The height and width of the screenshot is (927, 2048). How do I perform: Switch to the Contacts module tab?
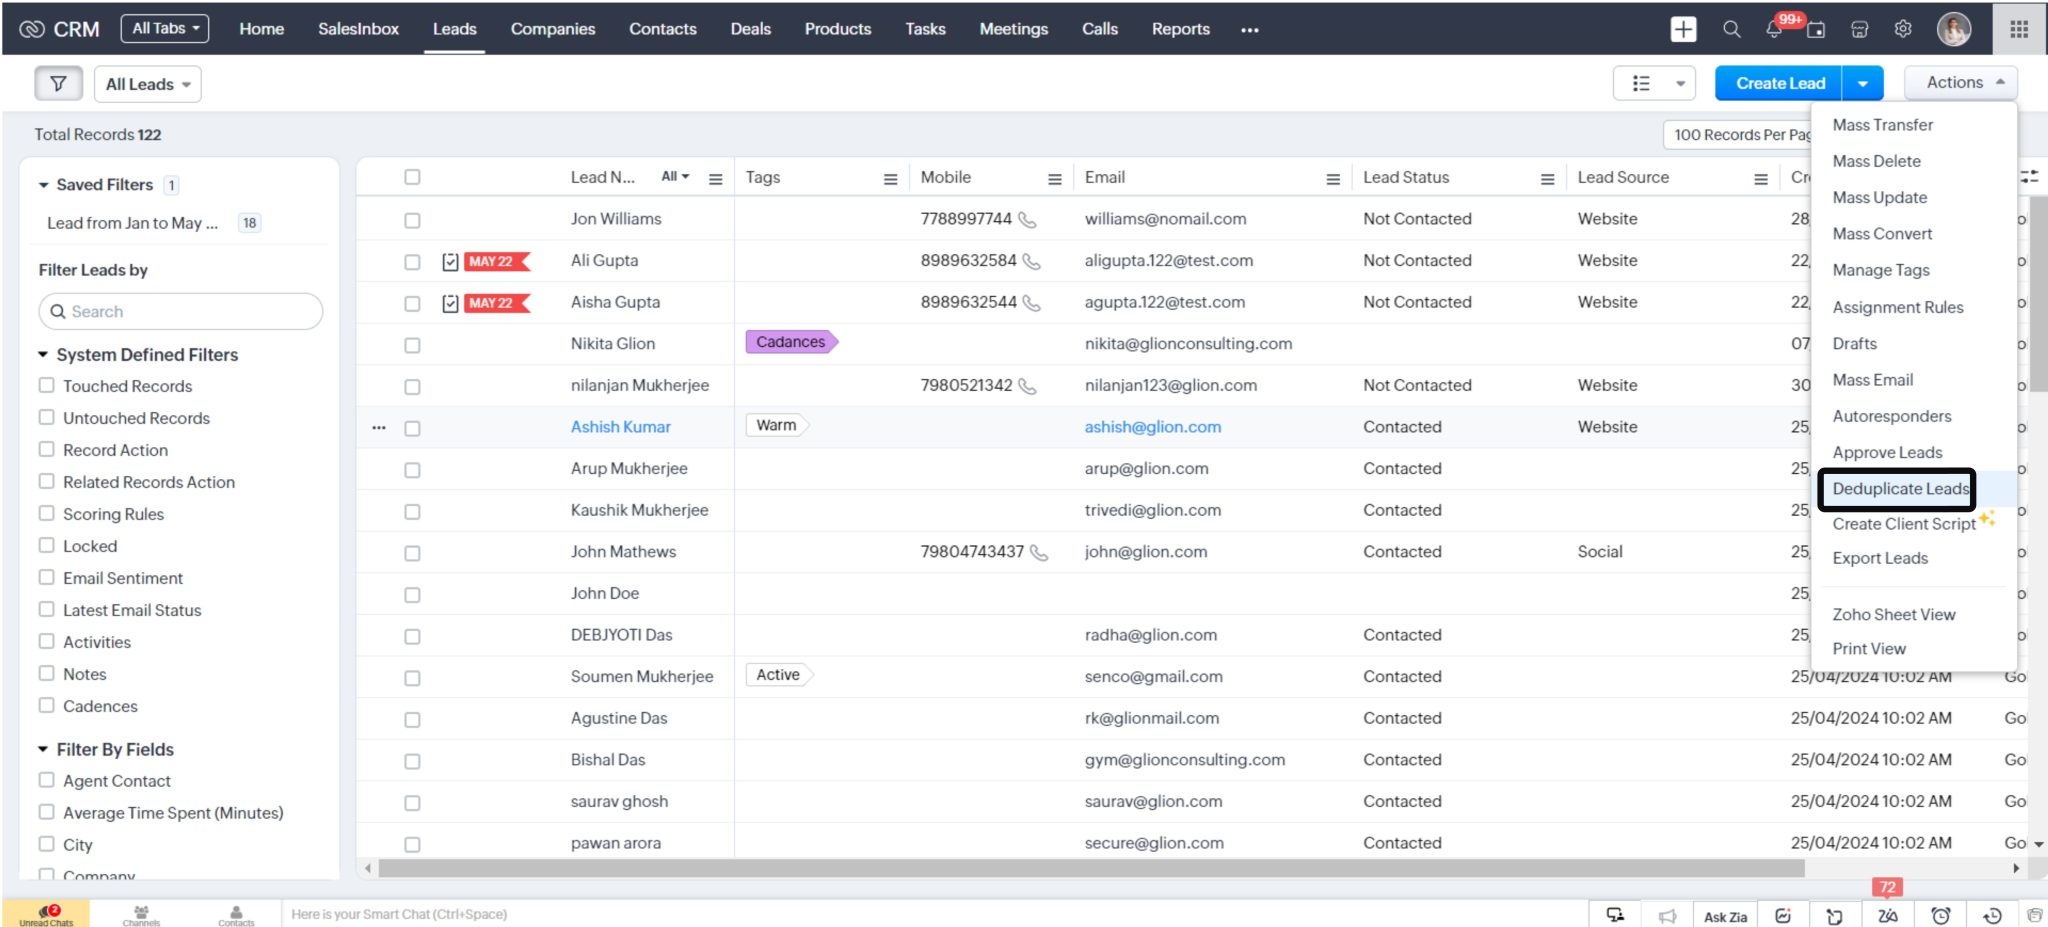(x=662, y=29)
